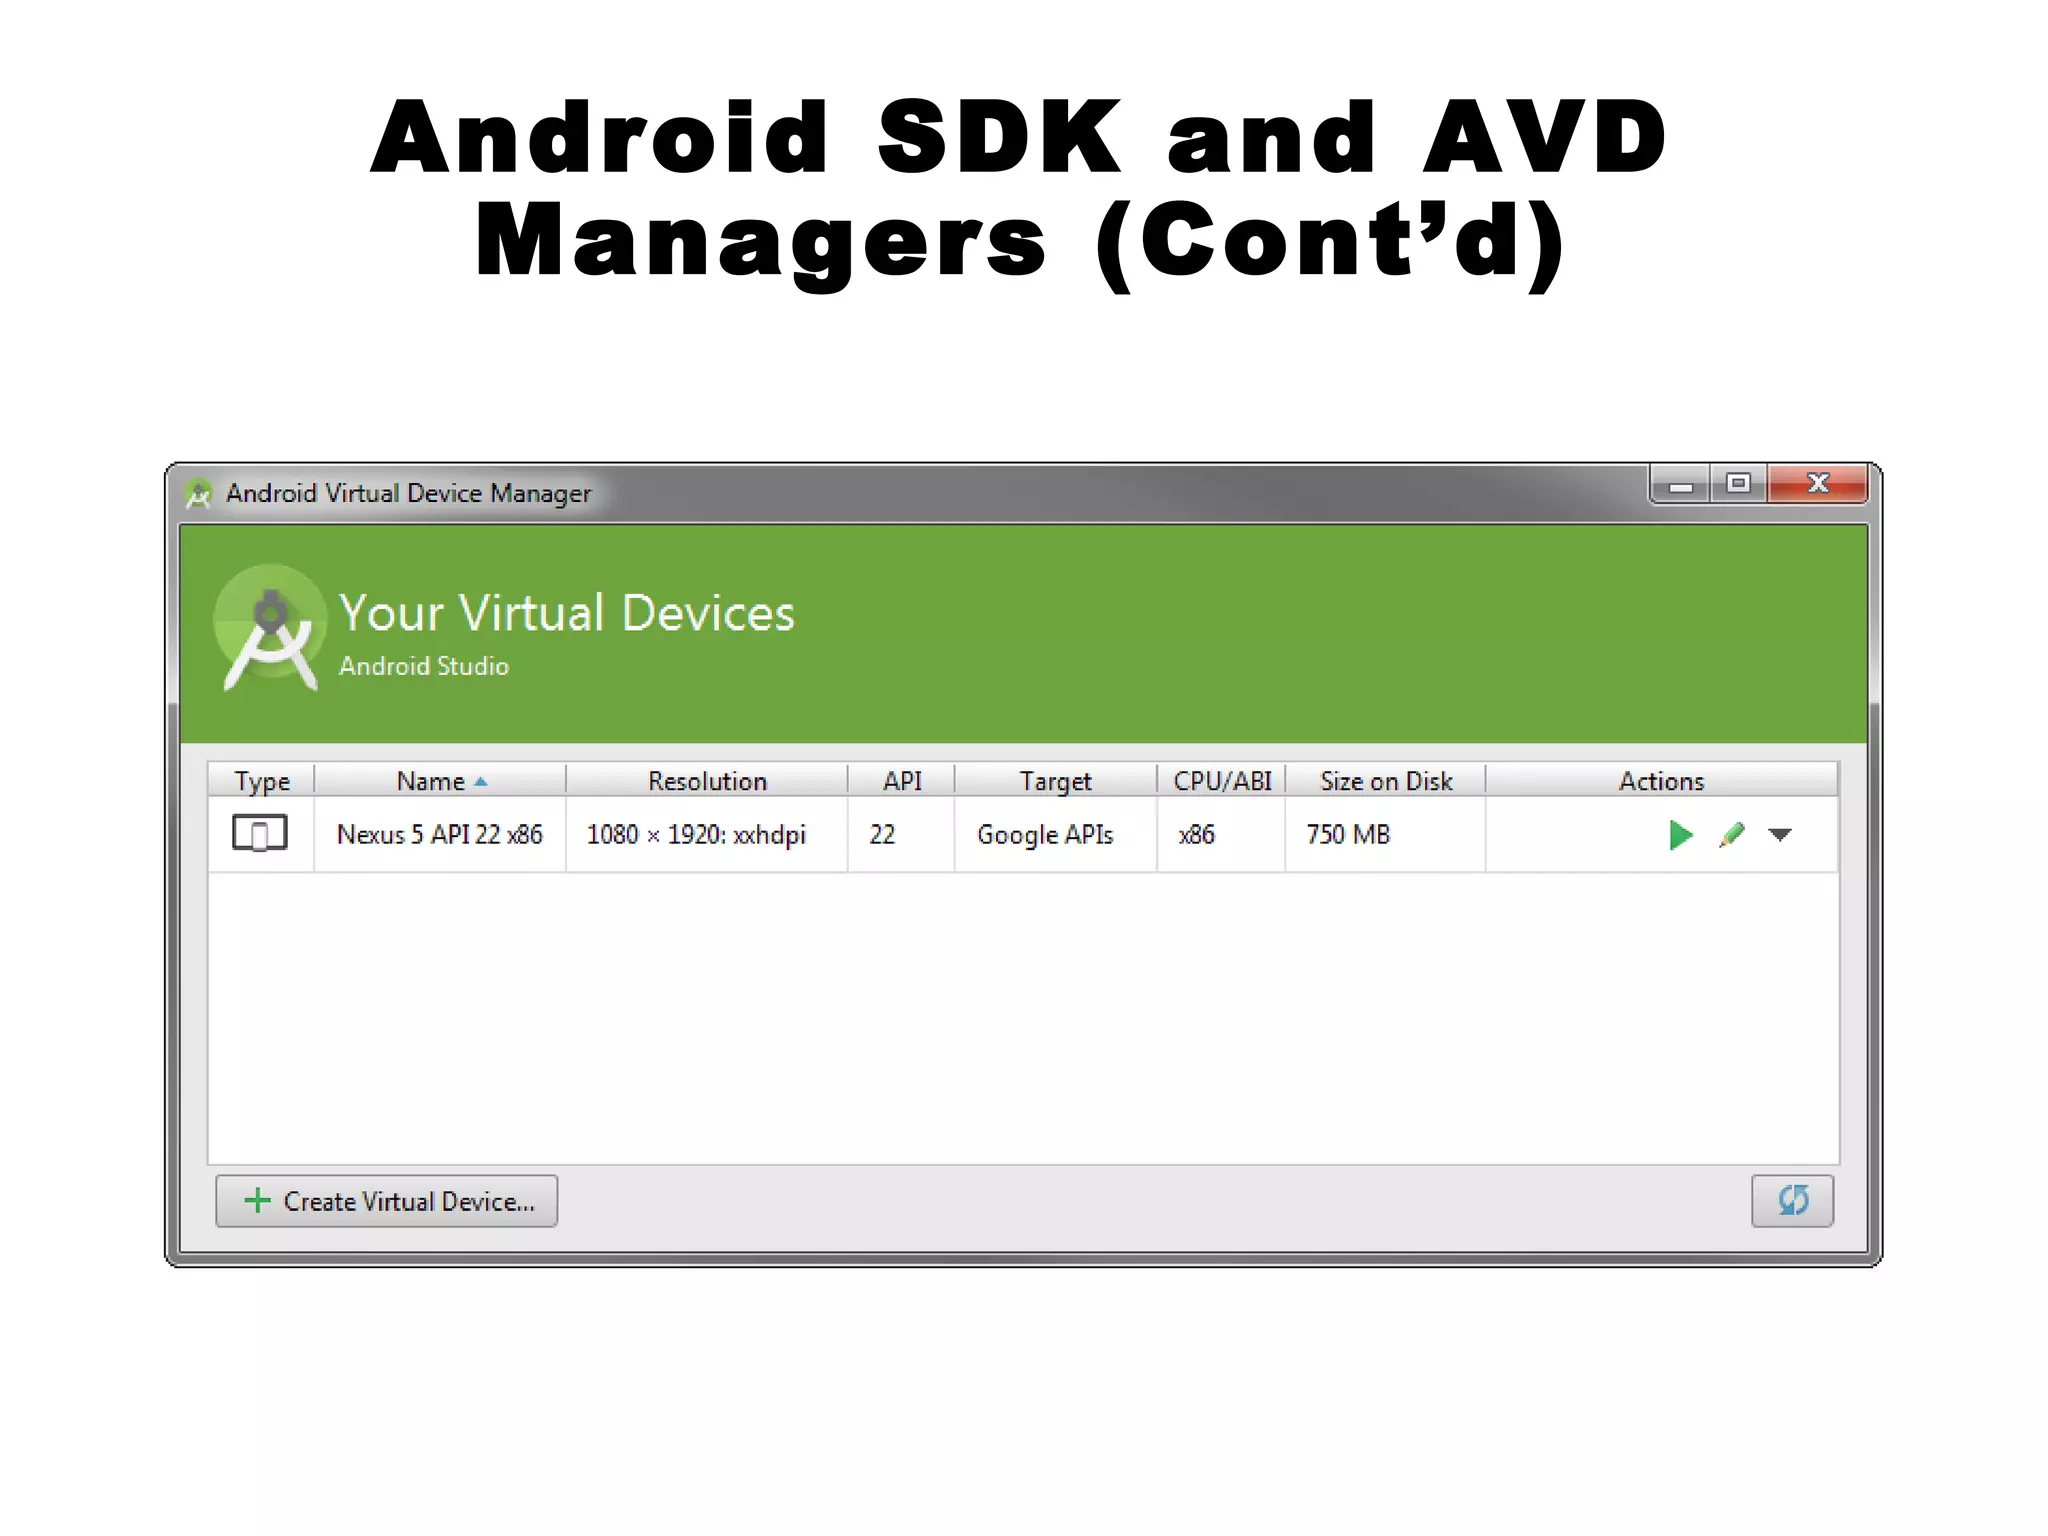This screenshot has height=1536, width=2048.
Task: Edit the Nexus 5 AVD with pencil icon
Action: click(1732, 835)
